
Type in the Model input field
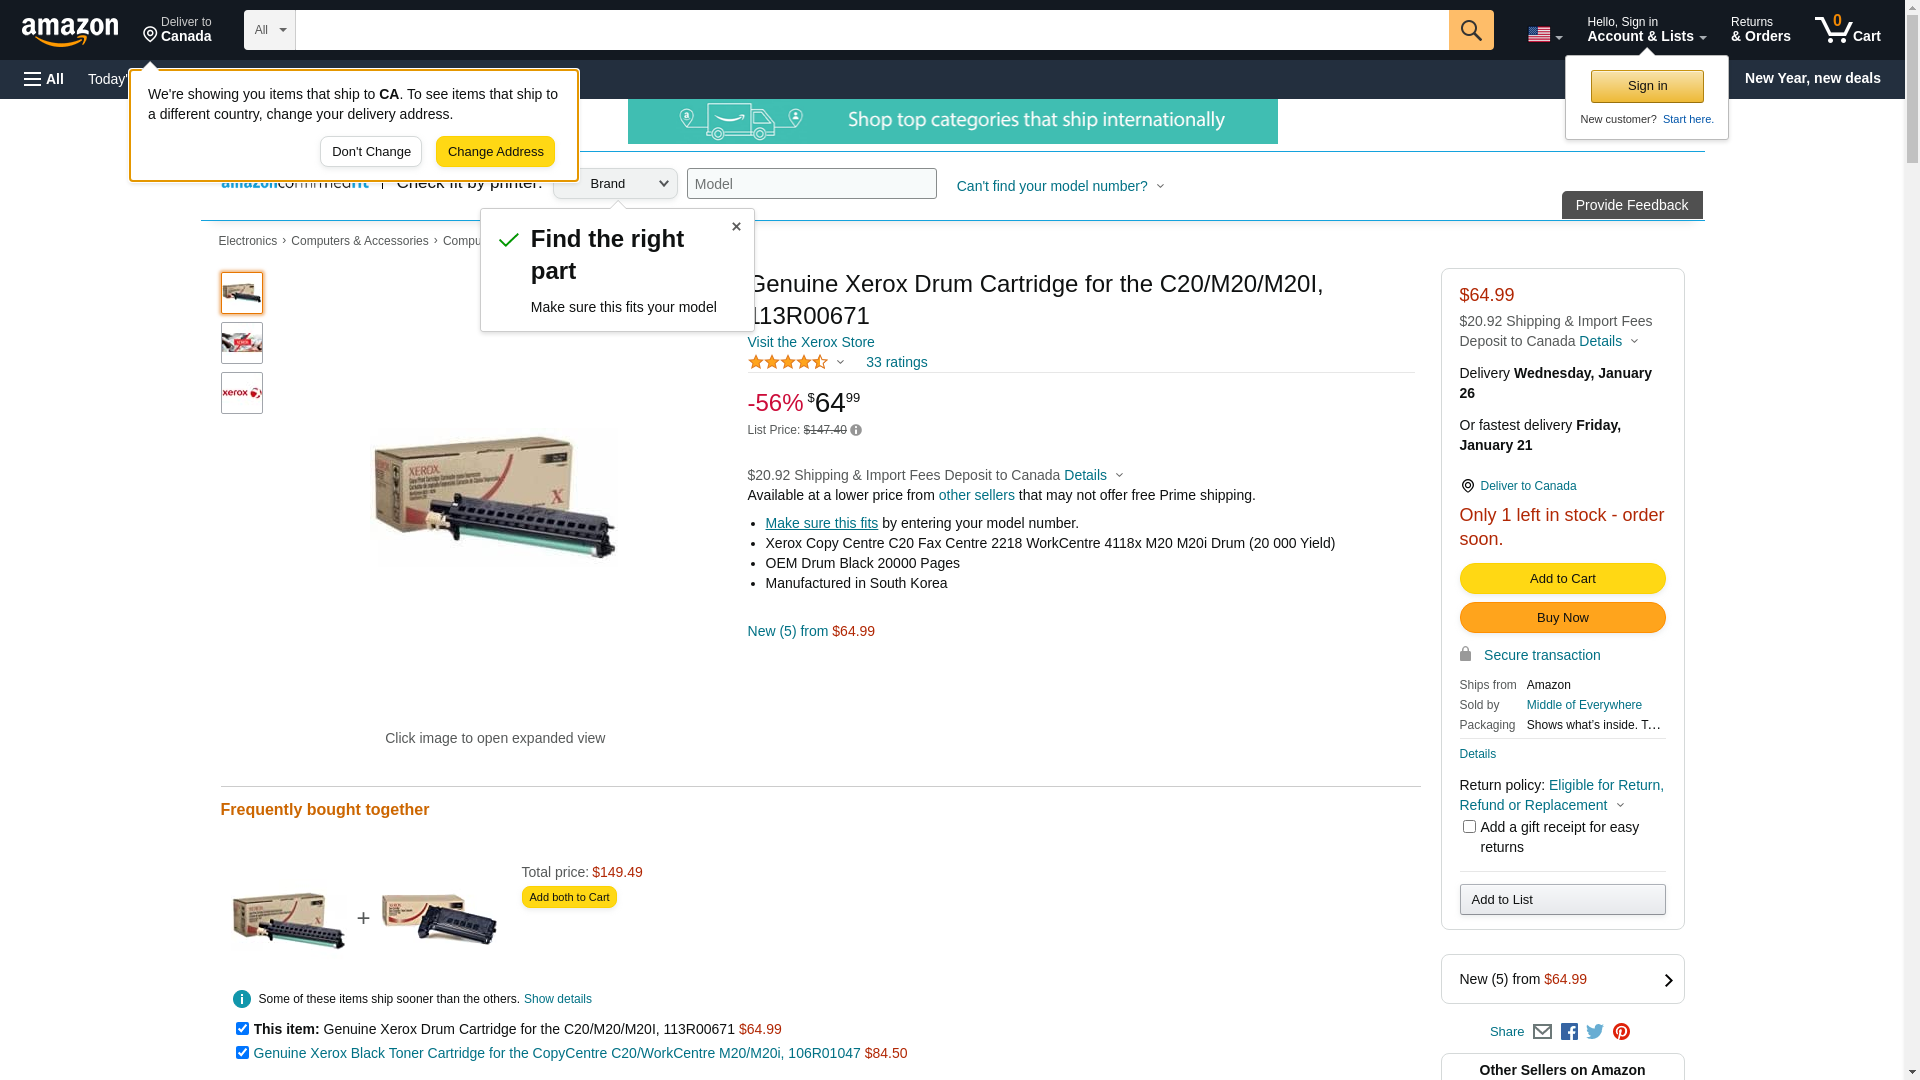click(811, 184)
